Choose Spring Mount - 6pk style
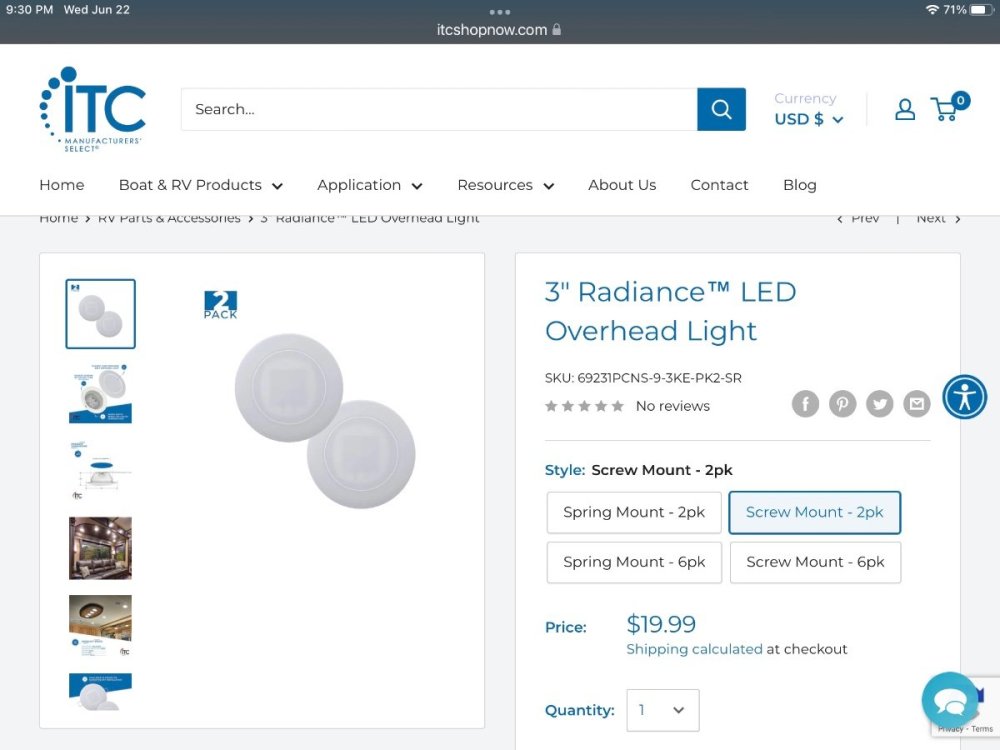Screen dimensions: 1000x750 (x=634, y=562)
